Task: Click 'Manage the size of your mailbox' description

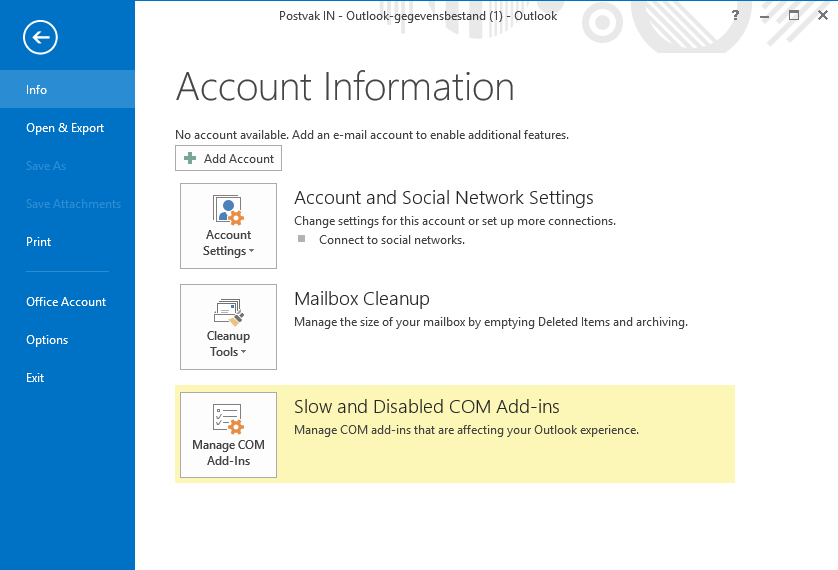Action: coord(491,322)
